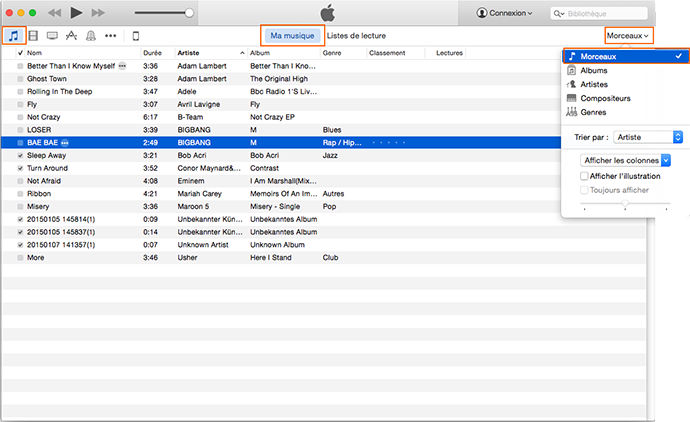
Task: Toggle the Artiste column sort arrow
Action: point(242,53)
